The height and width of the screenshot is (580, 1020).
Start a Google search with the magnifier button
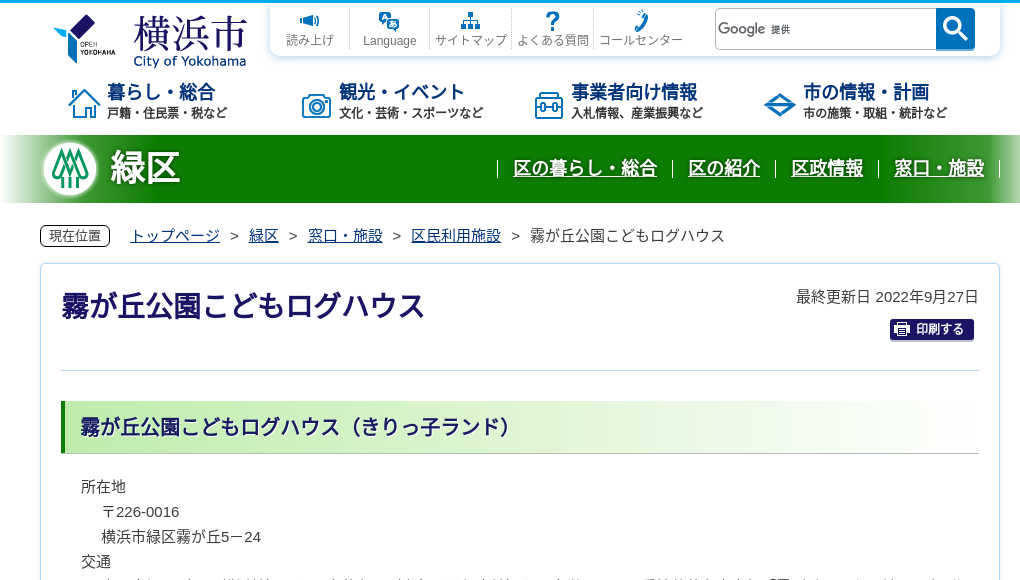tap(954, 29)
